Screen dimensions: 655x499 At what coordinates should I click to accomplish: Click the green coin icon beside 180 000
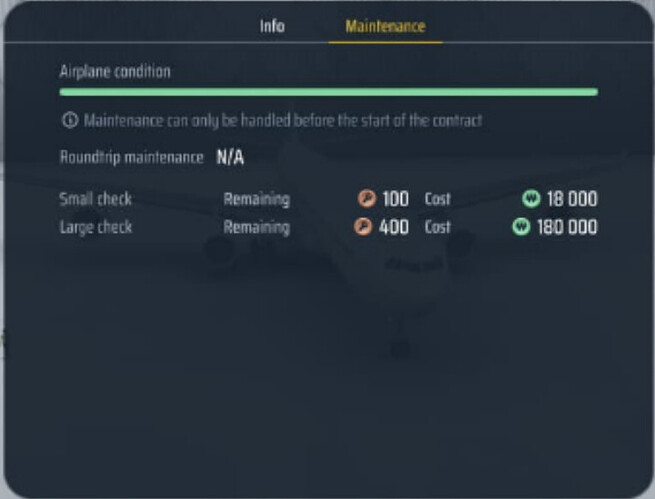click(x=521, y=227)
